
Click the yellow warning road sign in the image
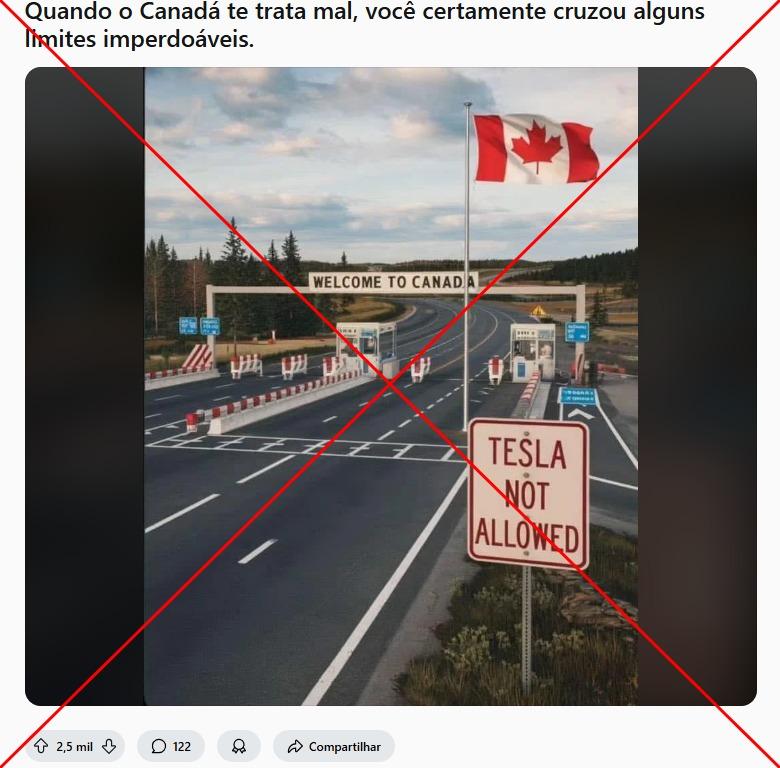click(x=538, y=311)
